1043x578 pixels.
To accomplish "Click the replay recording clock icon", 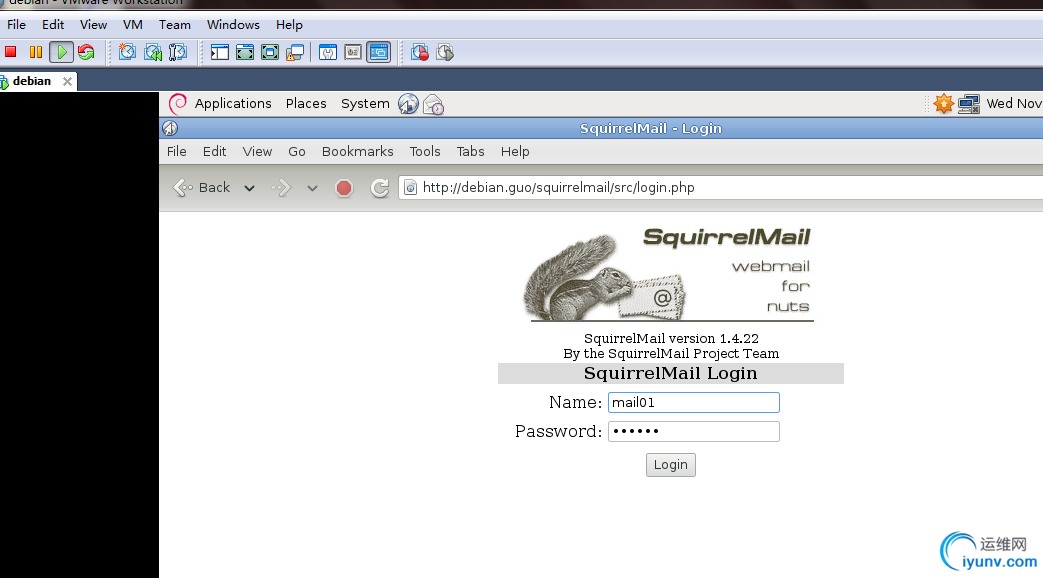I will tap(445, 52).
